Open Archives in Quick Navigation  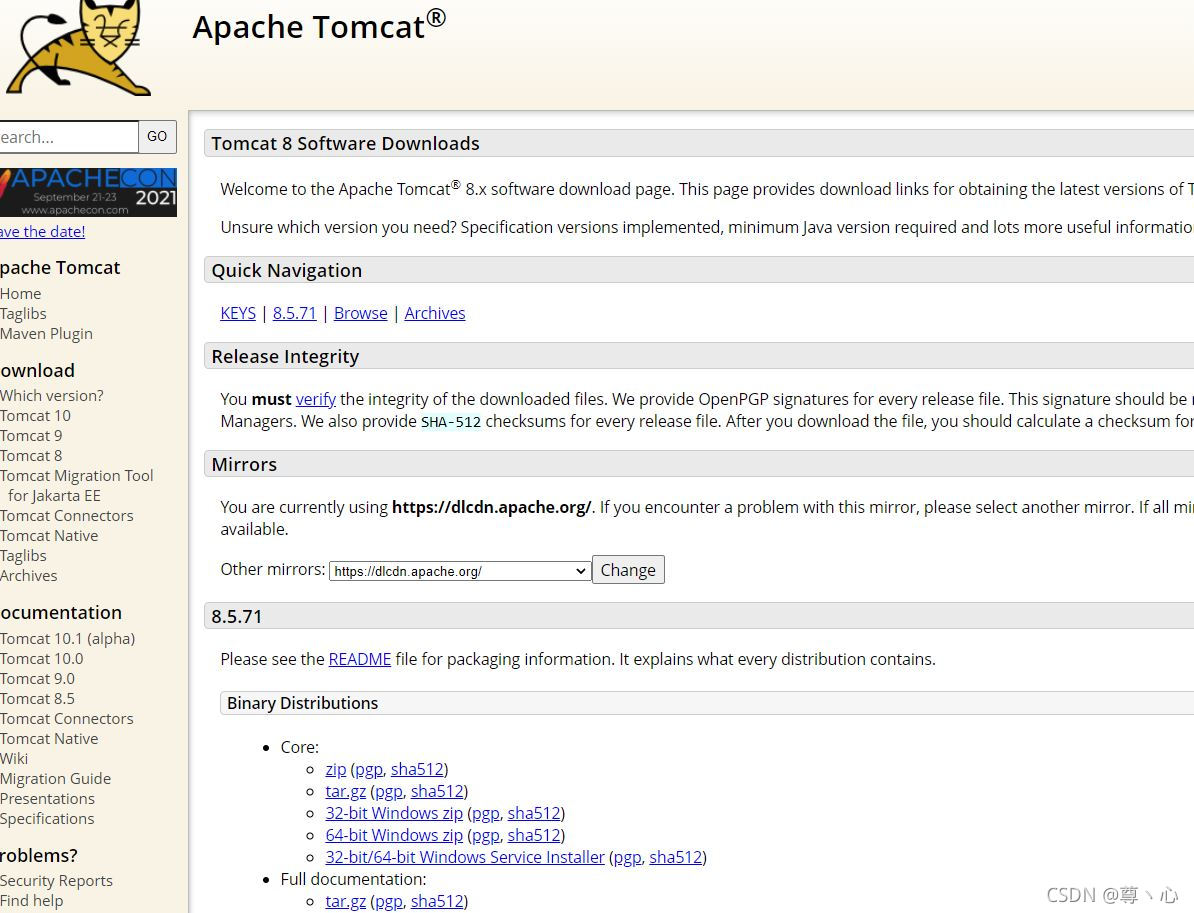(x=435, y=313)
